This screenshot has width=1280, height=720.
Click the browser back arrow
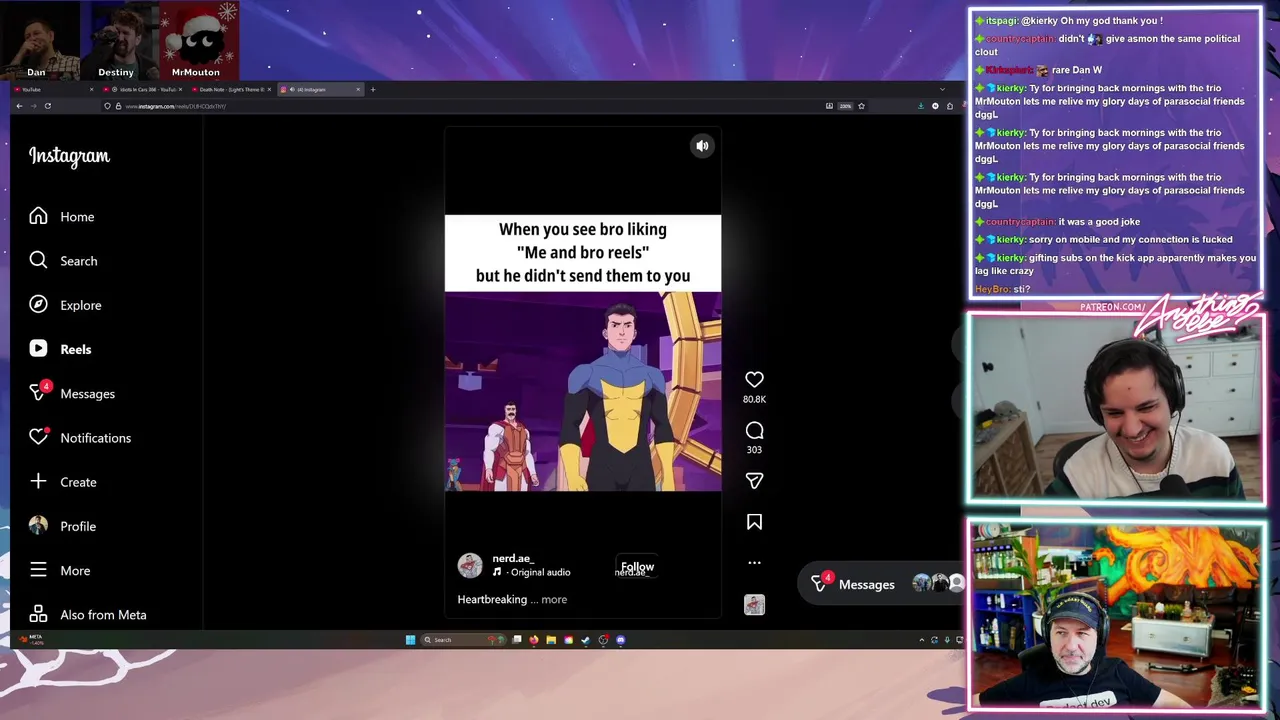point(19,106)
